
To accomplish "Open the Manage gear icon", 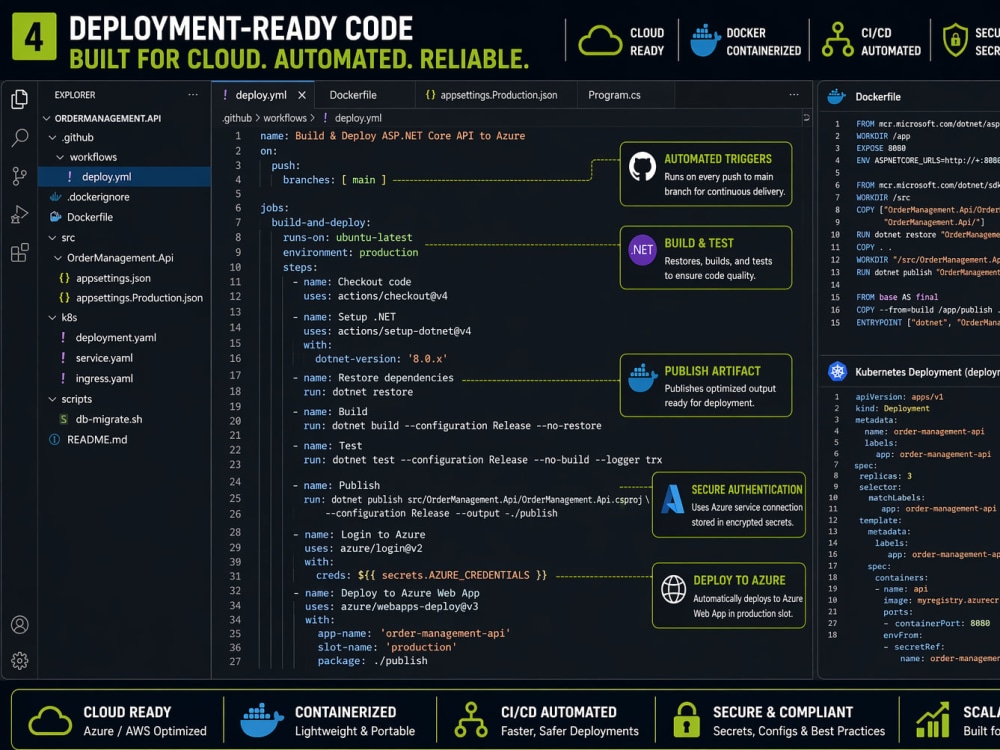I will click(x=20, y=661).
